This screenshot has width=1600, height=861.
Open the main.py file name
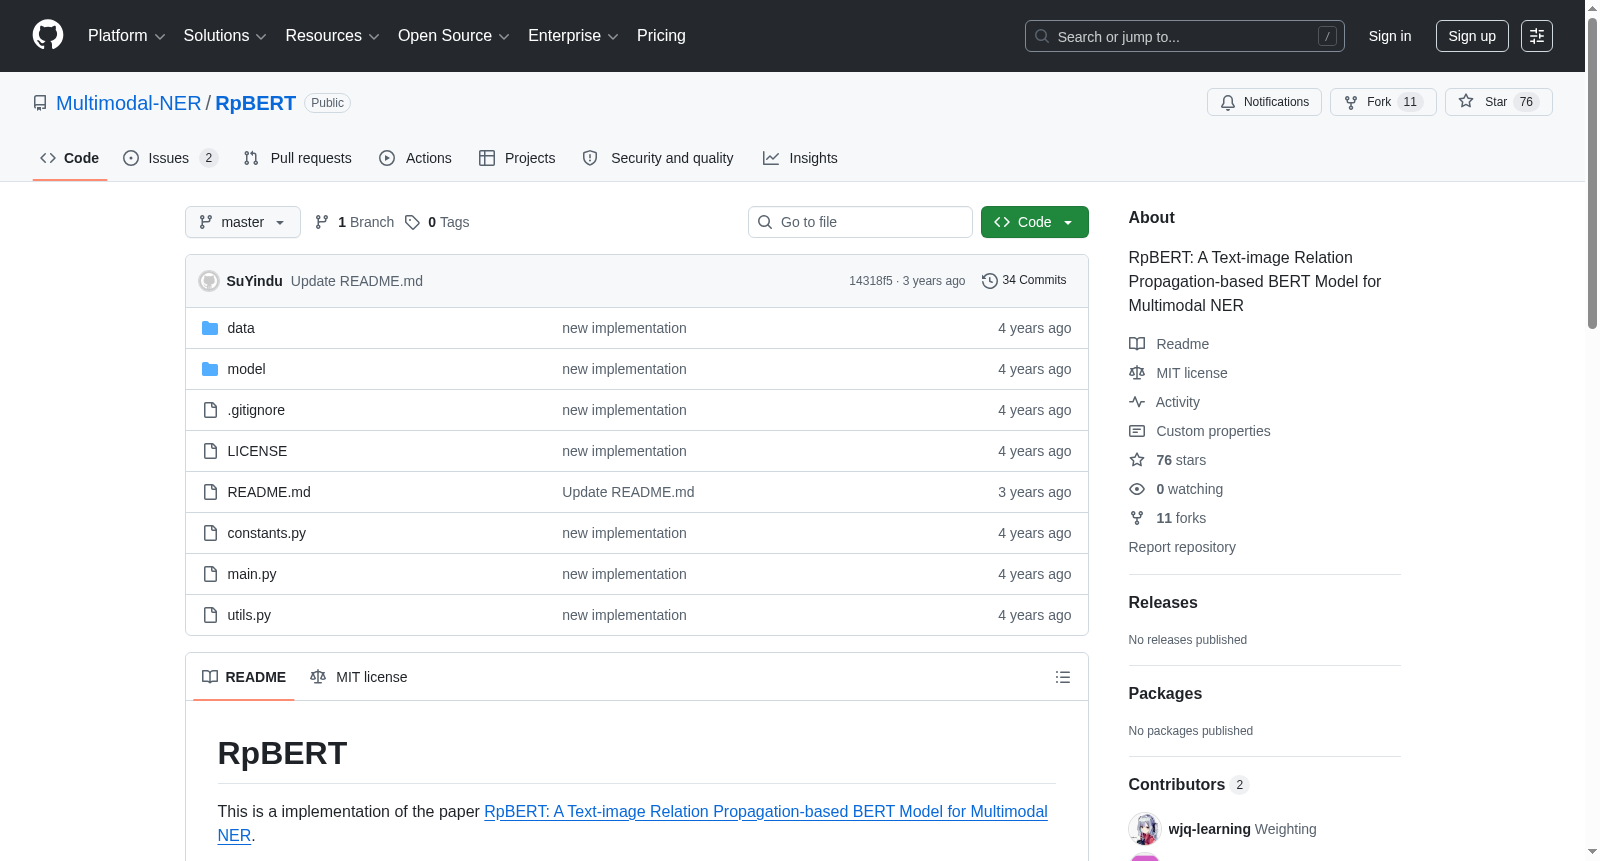point(252,574)
